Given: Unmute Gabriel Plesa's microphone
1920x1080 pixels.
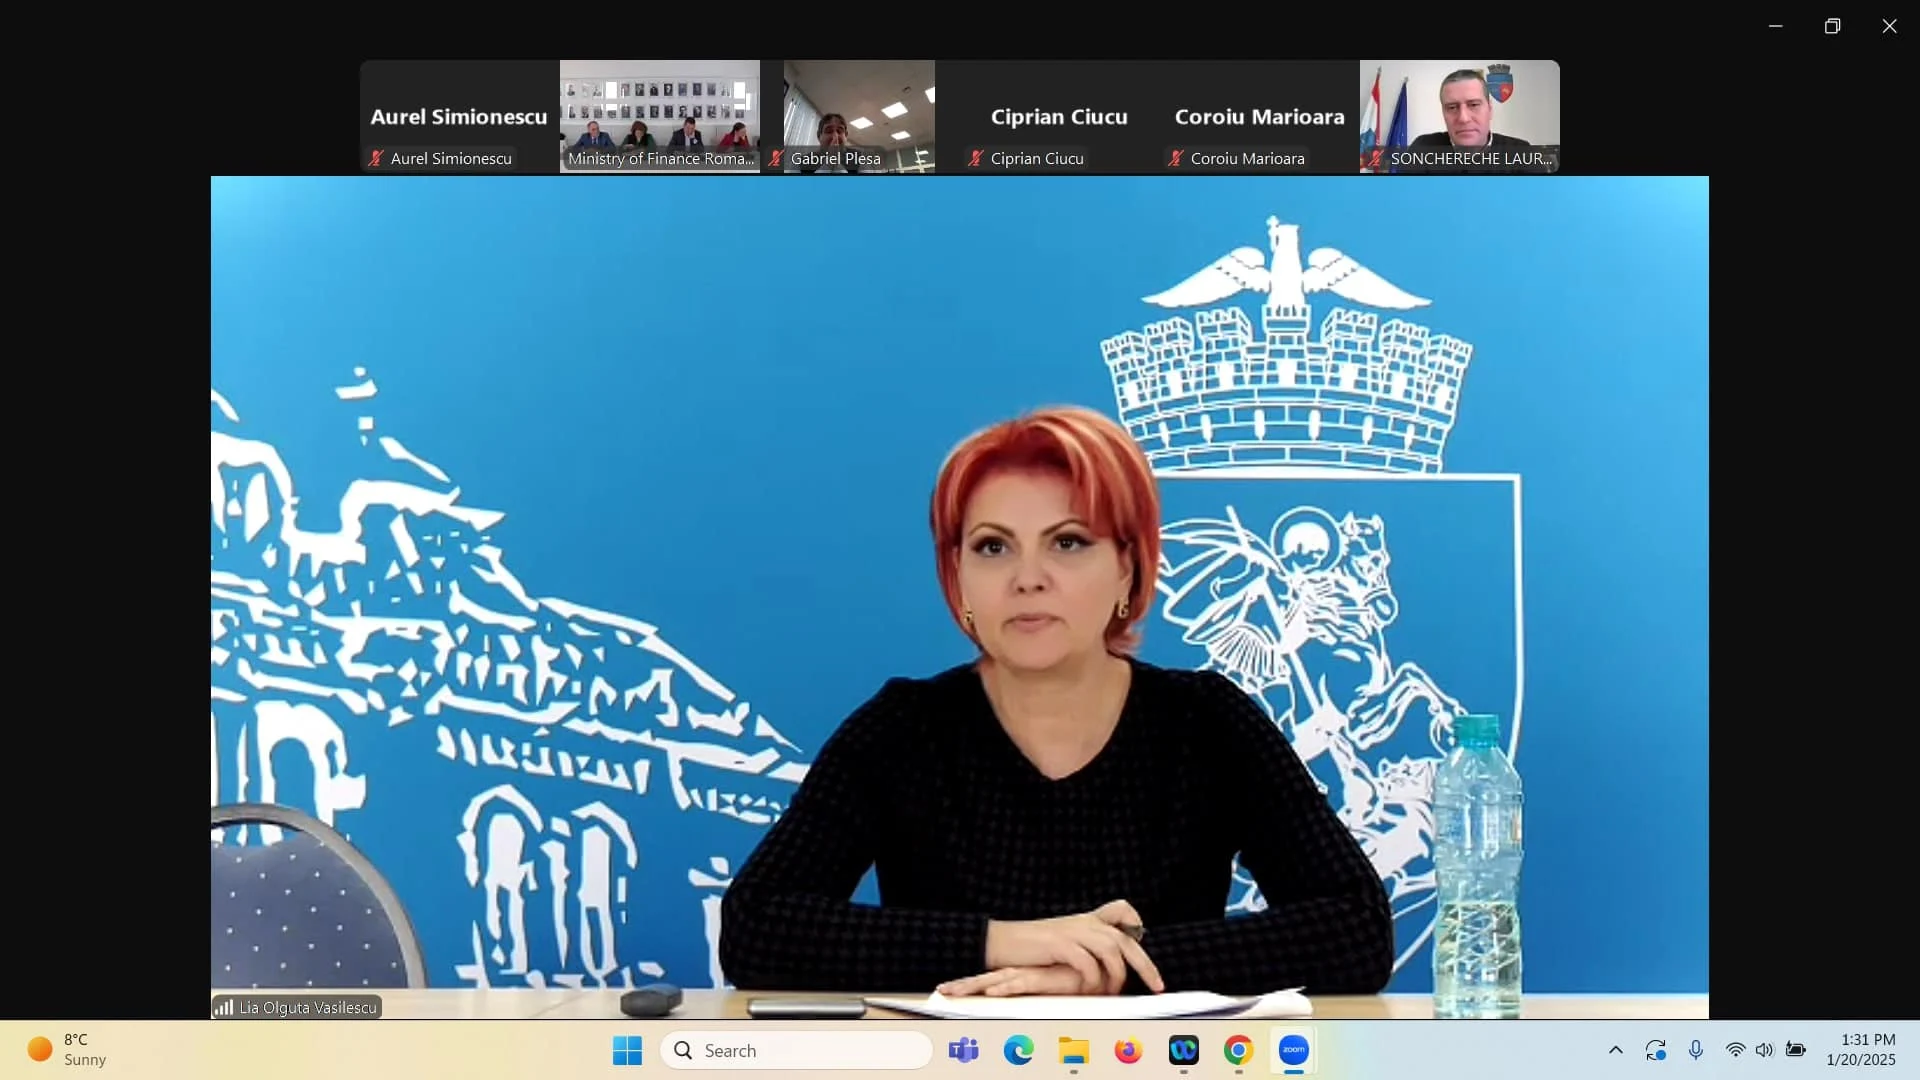Looking at the screenshot, I should pos(776,158).
